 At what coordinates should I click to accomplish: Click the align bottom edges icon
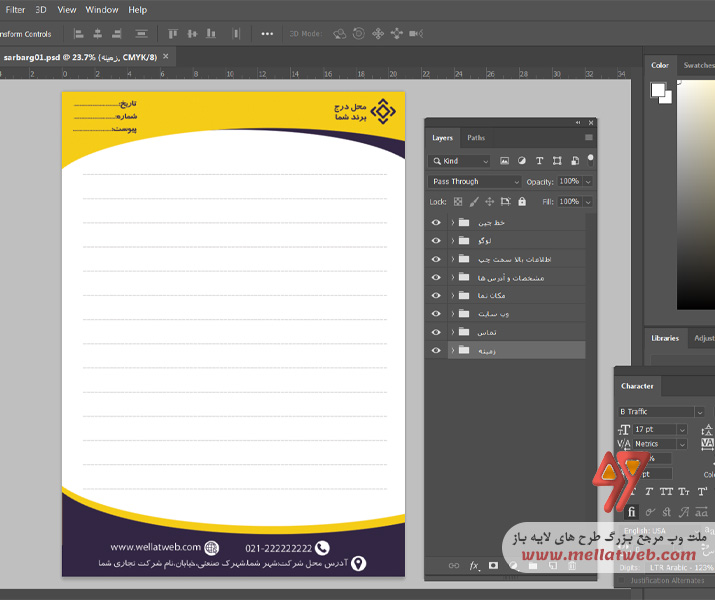pyautogui.click(x=211, y=34)
